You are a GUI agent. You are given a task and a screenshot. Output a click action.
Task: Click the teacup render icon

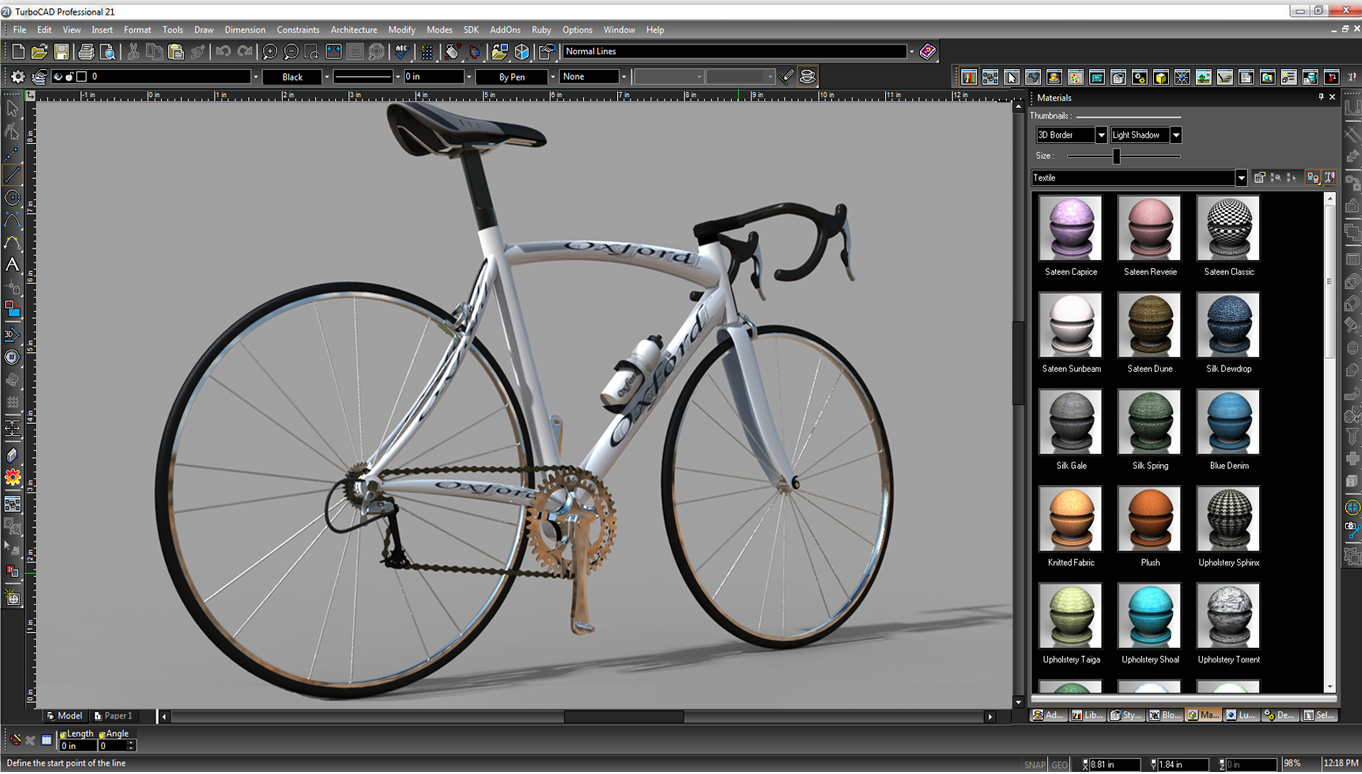tap(808, 77)
